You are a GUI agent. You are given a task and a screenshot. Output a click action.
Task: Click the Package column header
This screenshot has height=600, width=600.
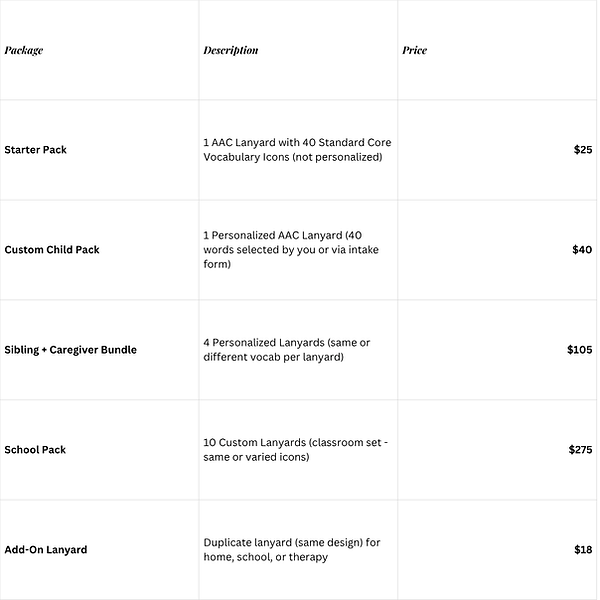[x=24, y=50]
